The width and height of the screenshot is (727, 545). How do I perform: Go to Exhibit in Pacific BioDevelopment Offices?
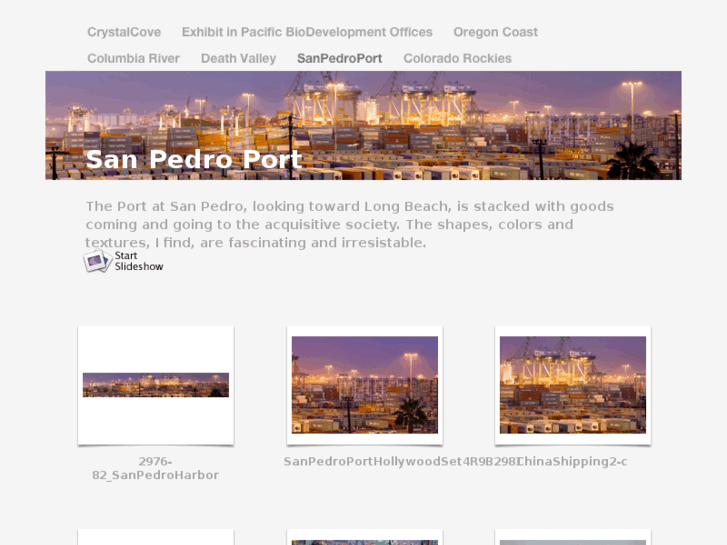click(307, 32)
